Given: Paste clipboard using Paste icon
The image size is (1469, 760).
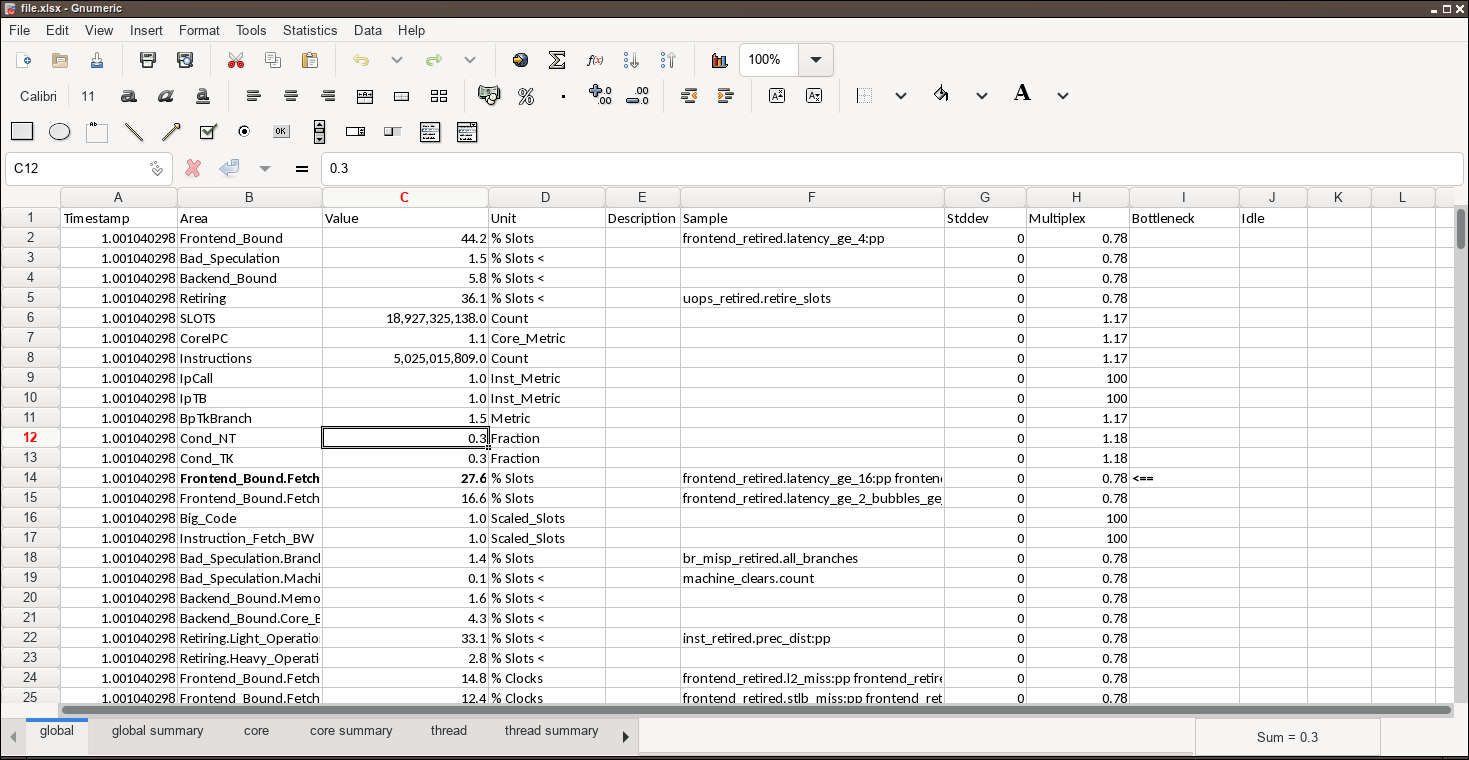Looking at the screenshot, I should (310, 60).
